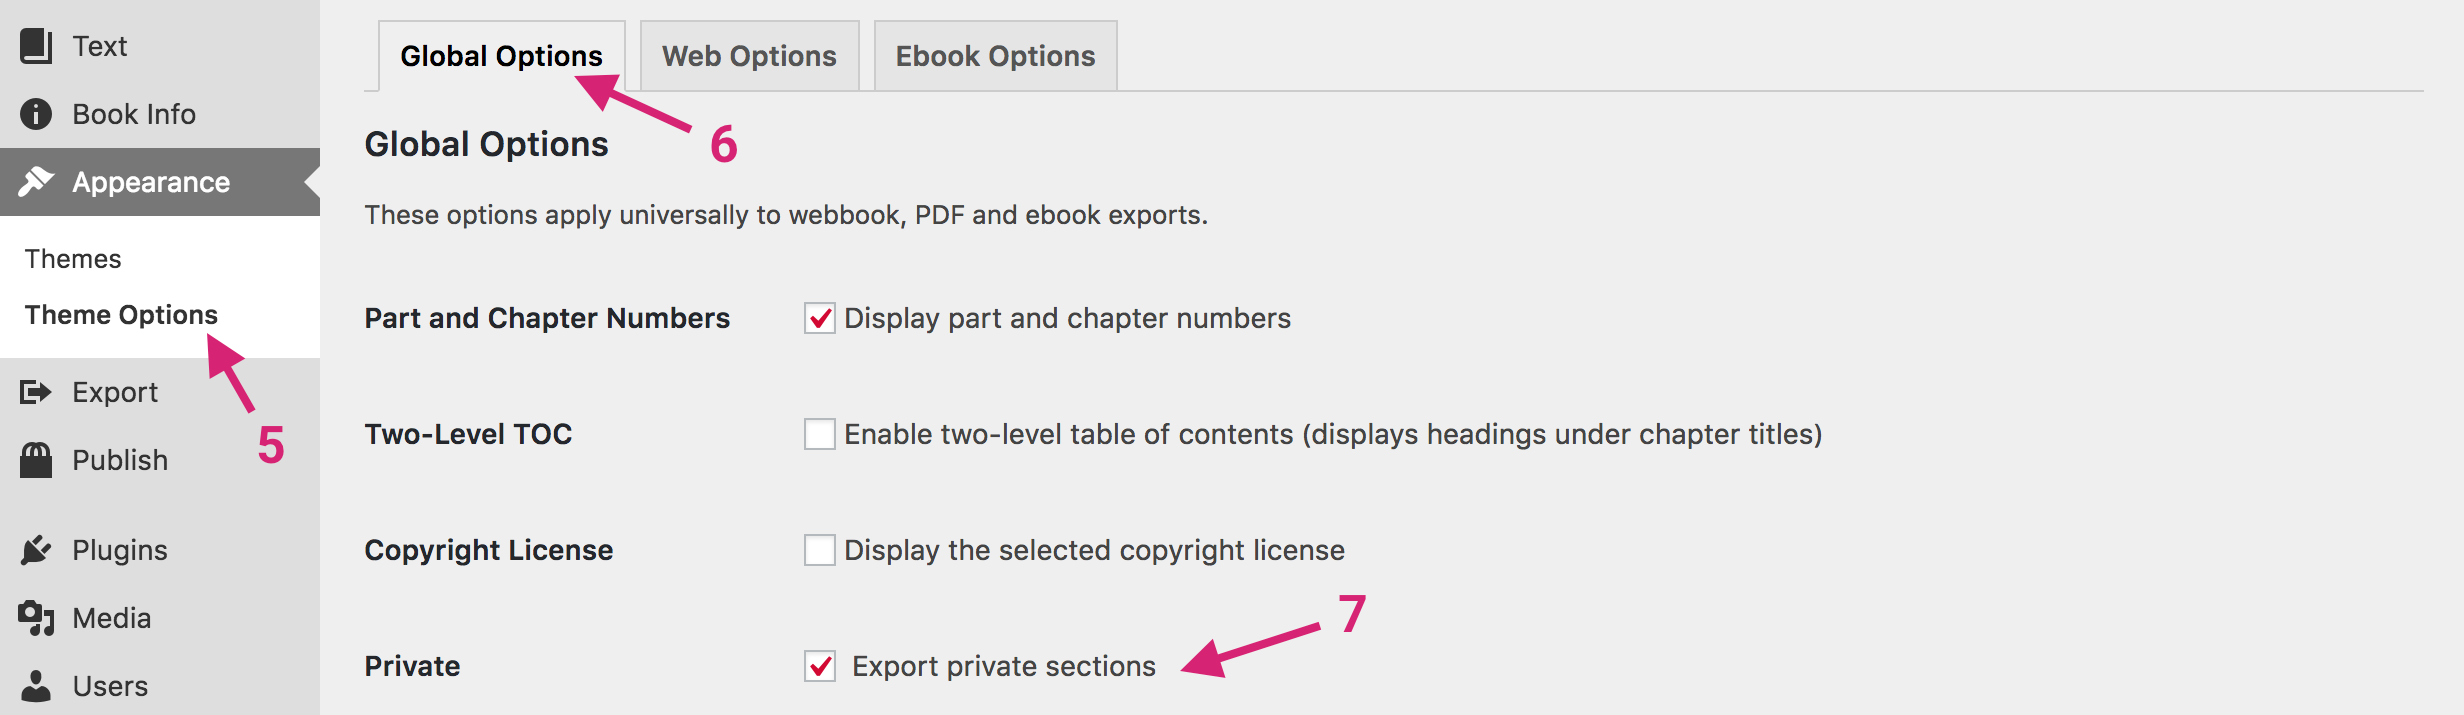Open the Appearance menu label

151,182
